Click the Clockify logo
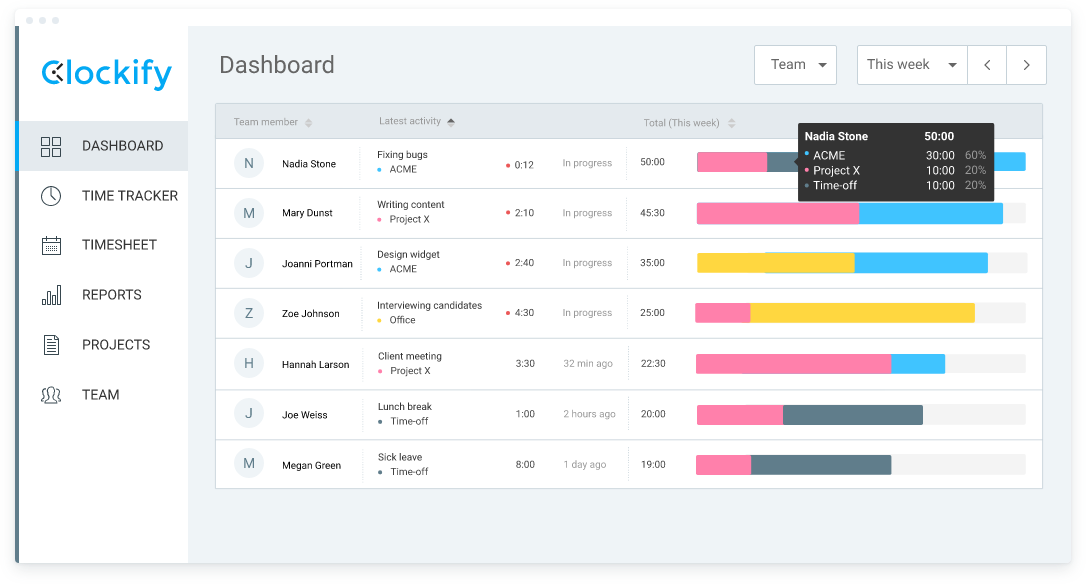Image resolution: width=1086 pixels, height=584 pixels. point(103,74)
